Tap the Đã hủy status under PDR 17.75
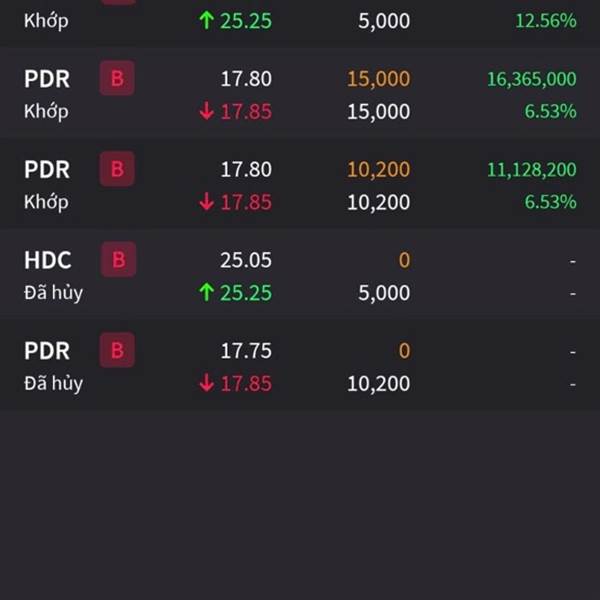This screenshot has height=600, width=600. tap(54, 384)
